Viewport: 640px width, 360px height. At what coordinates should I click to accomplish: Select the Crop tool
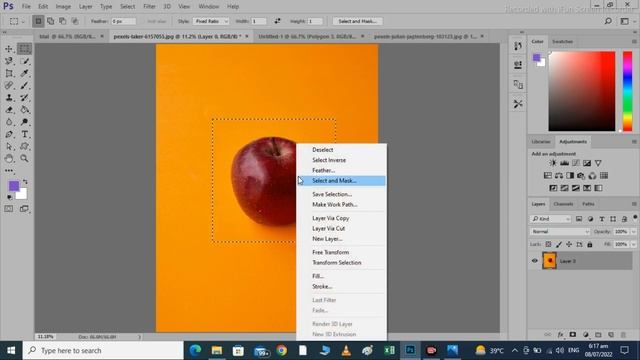9,73
